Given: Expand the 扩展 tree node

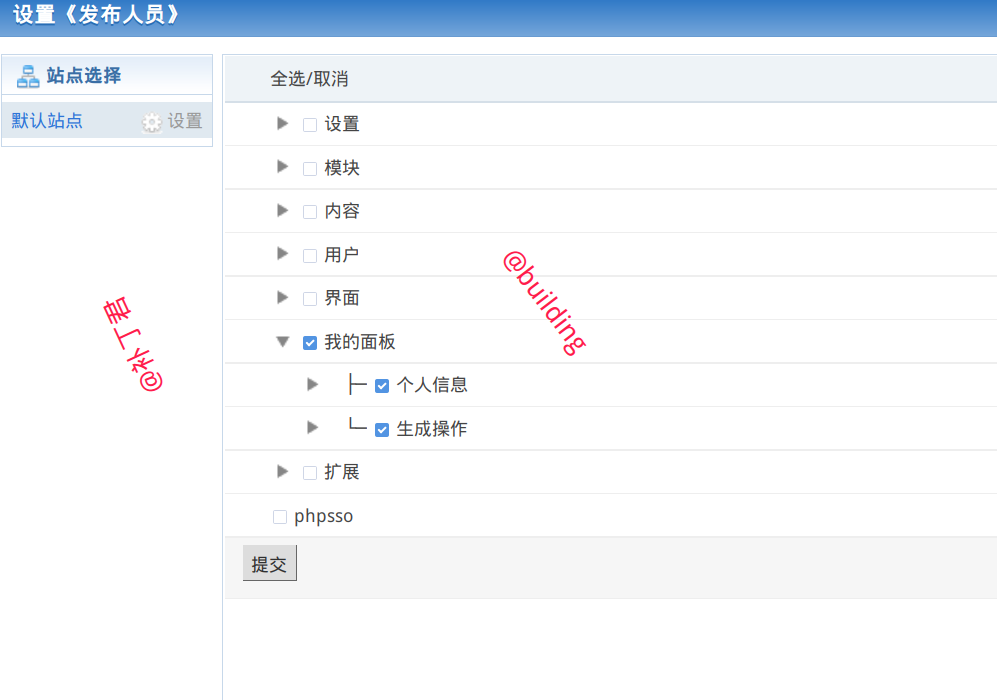Looking at the screenshot, I should (x=282, y=471).
